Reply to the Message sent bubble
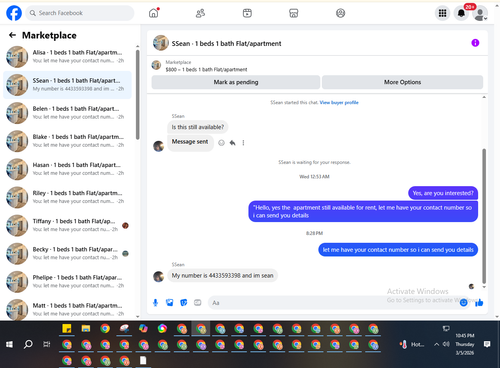The width and height of the screenshot is (500, 368). coord(232,143)
